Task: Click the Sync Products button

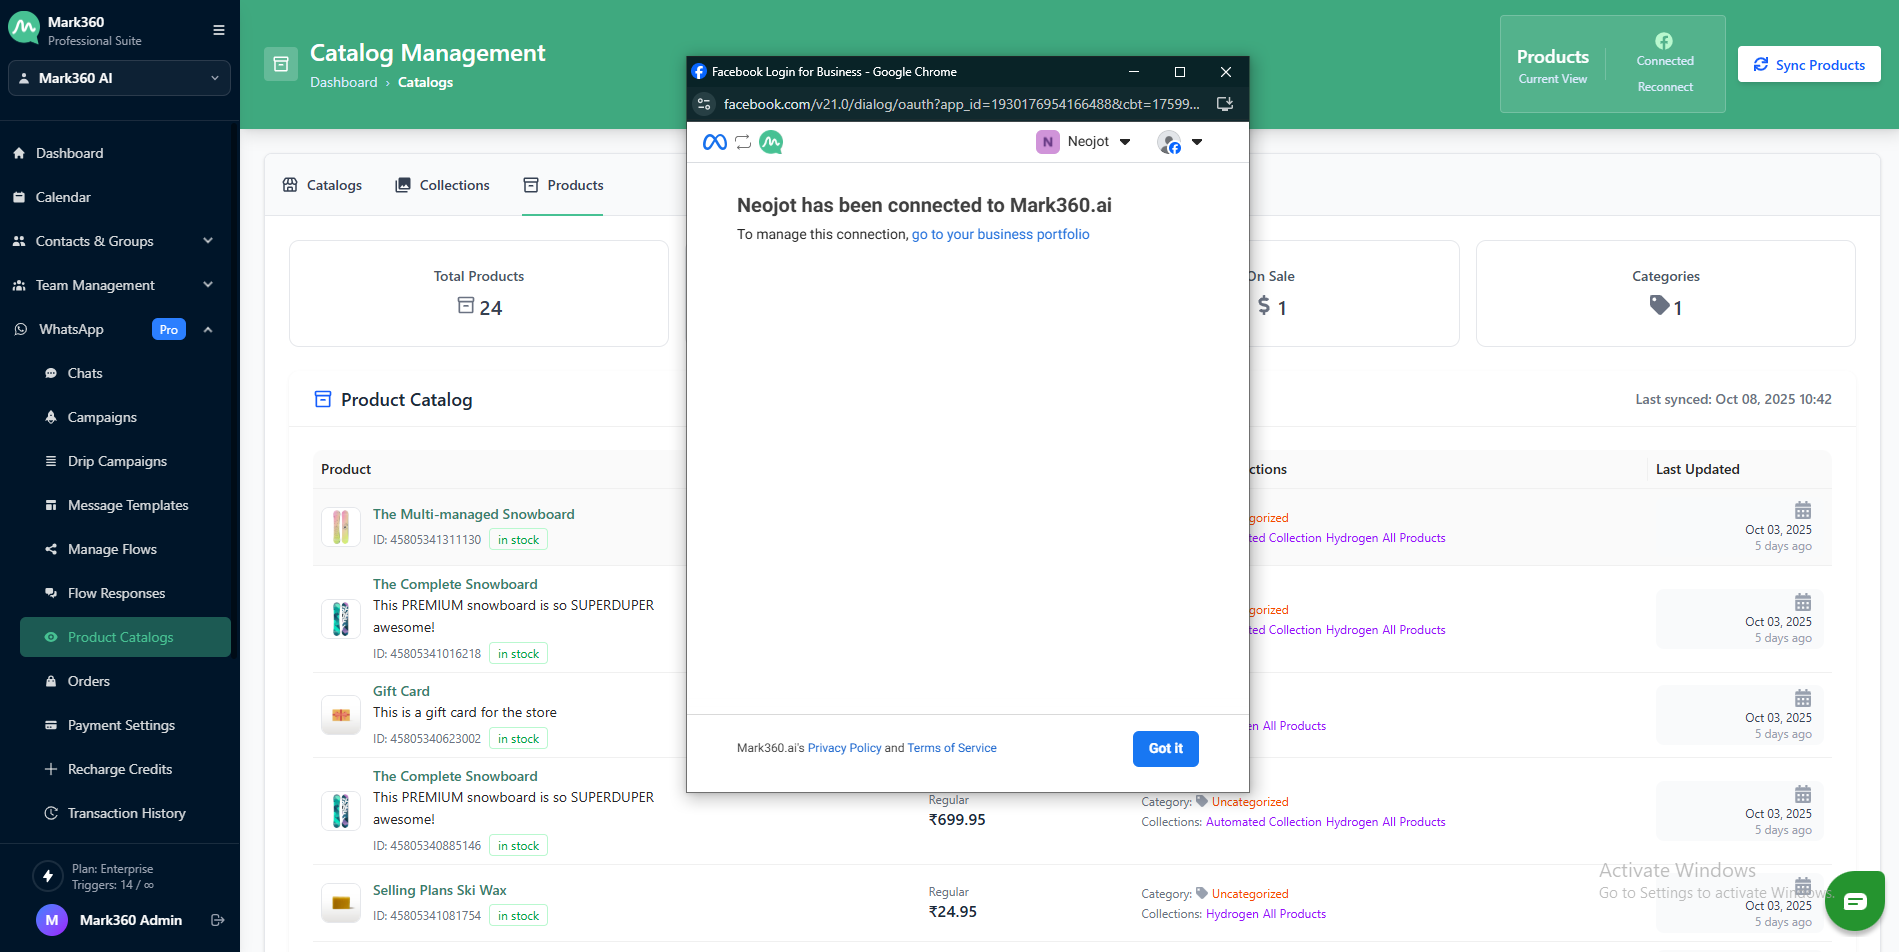Action: pos(1808,65)
